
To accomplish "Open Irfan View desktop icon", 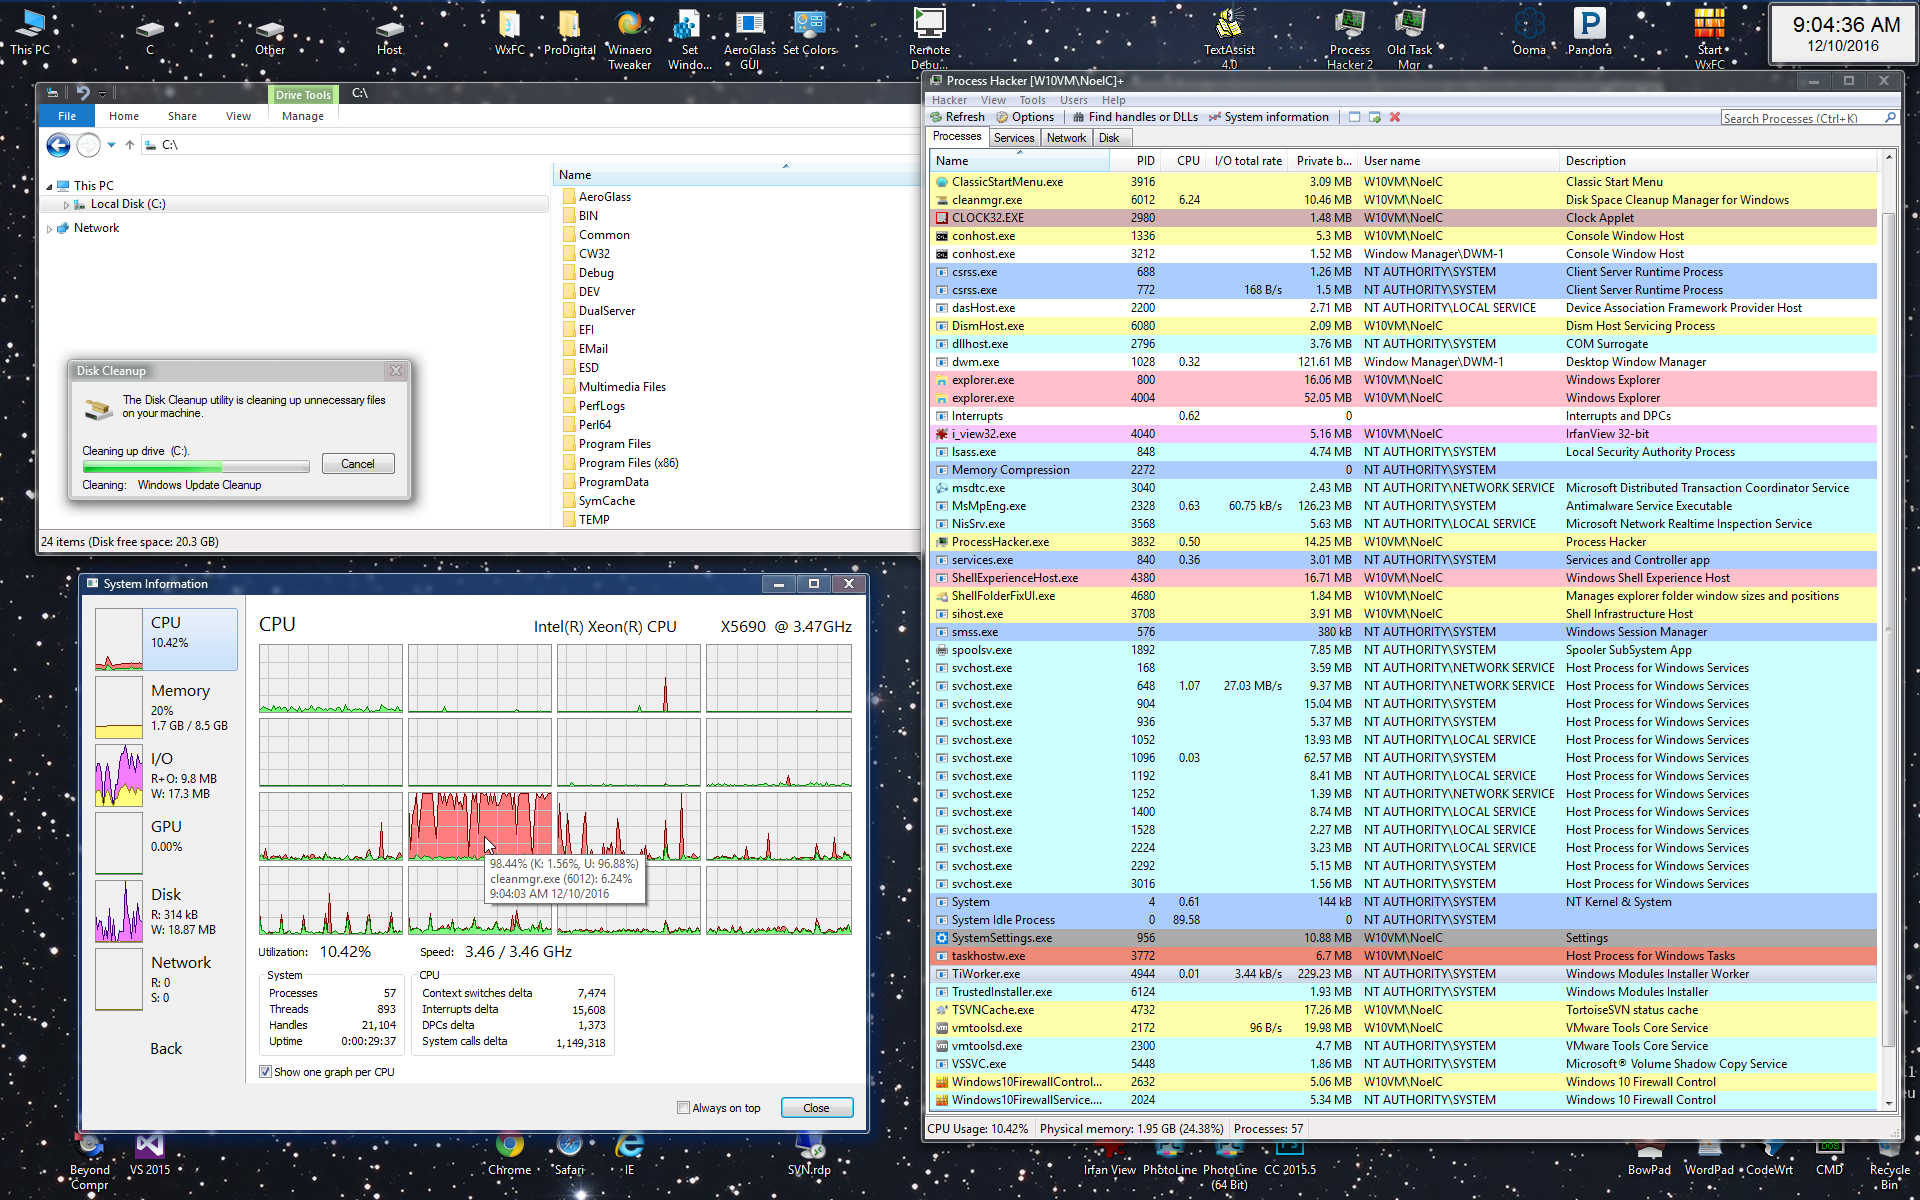I will [x=1109, y=1160].
